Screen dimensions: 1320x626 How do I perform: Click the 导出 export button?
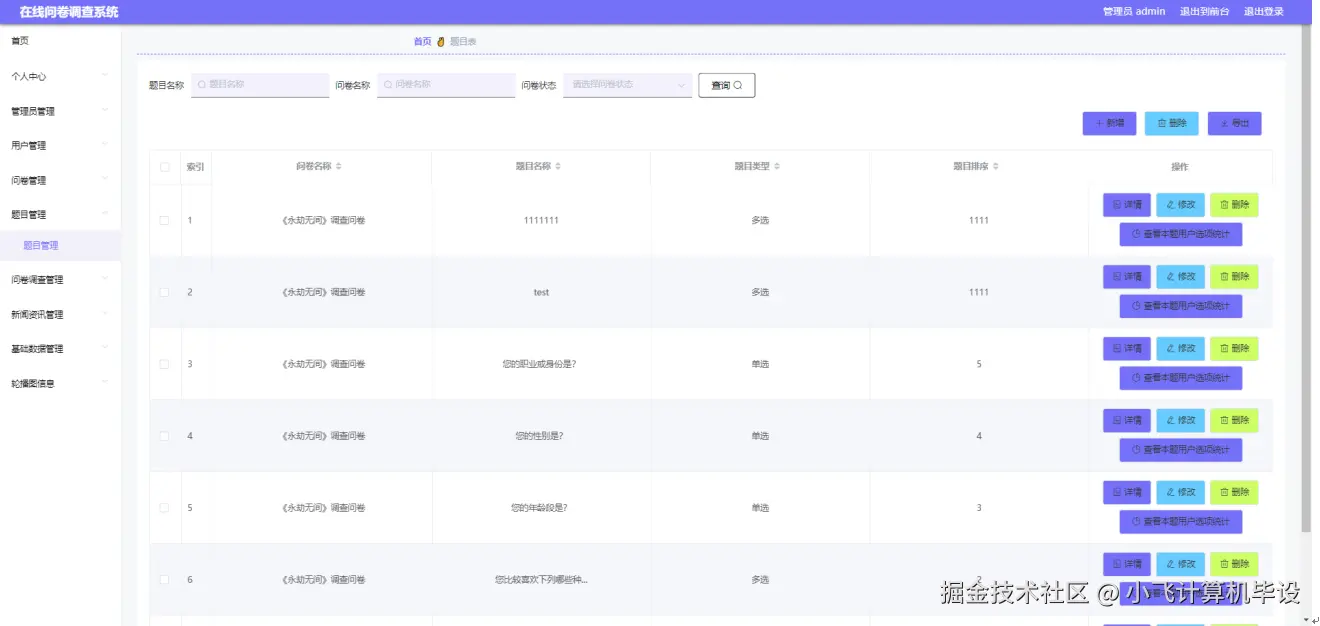(1234, 123)
